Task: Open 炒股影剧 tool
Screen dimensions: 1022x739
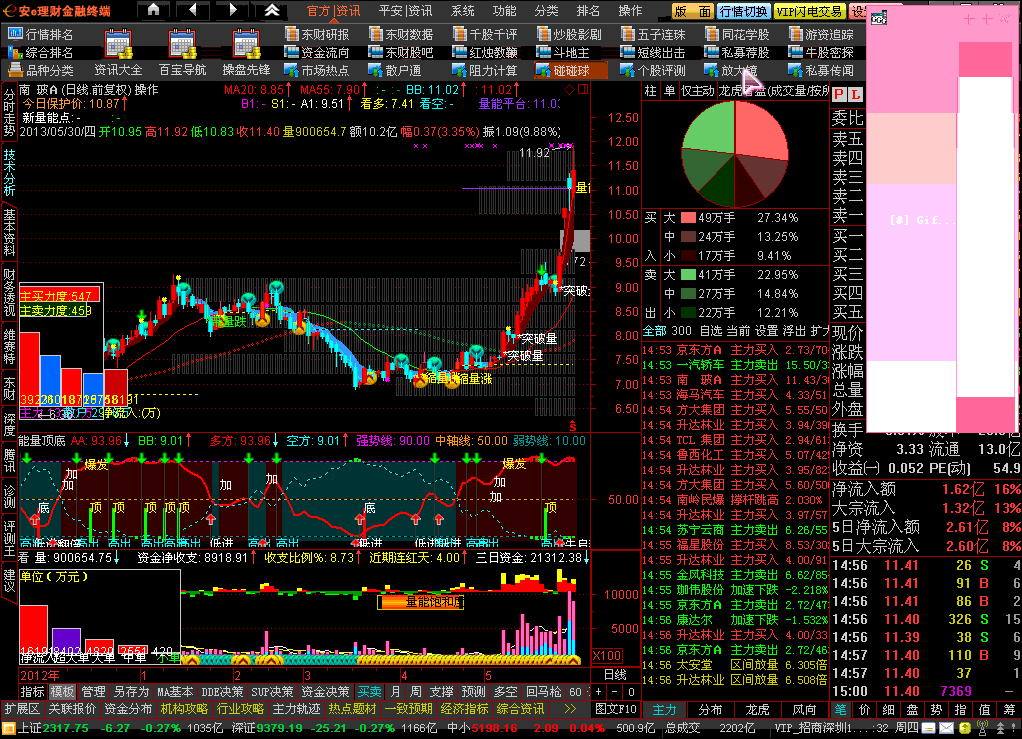Action: (x=570, y=34)
